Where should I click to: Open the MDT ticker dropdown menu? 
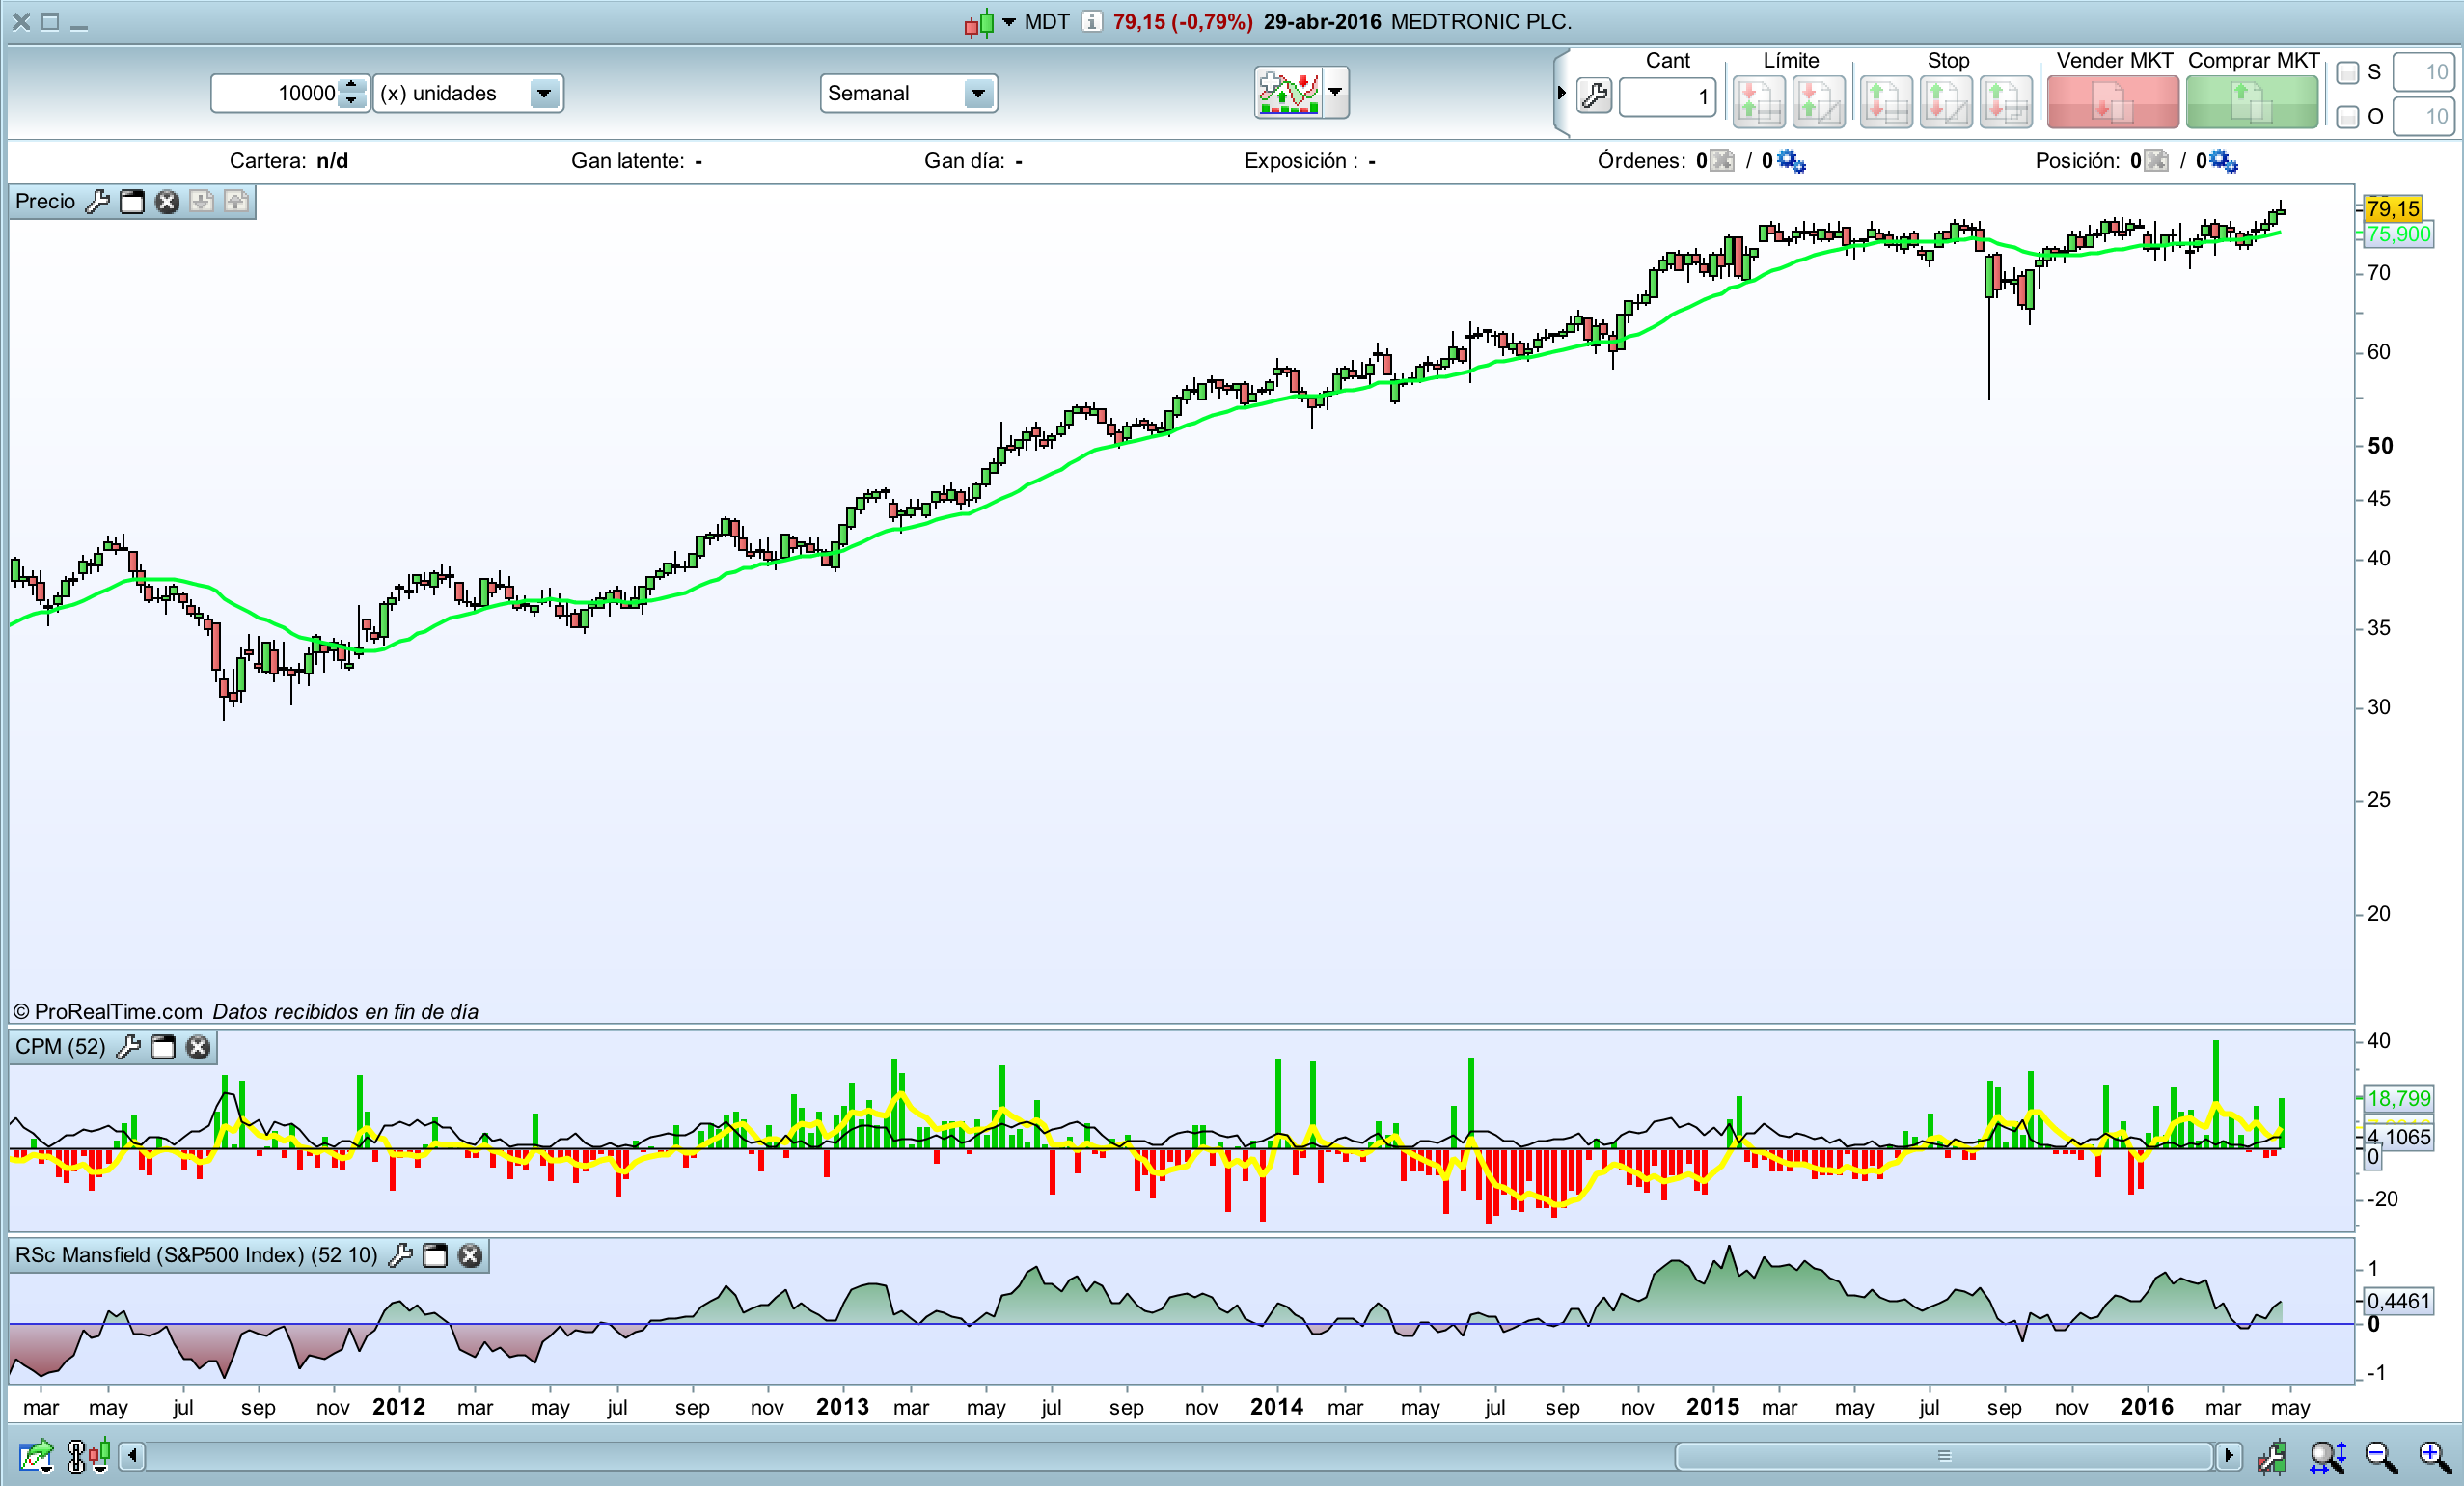1008,22
